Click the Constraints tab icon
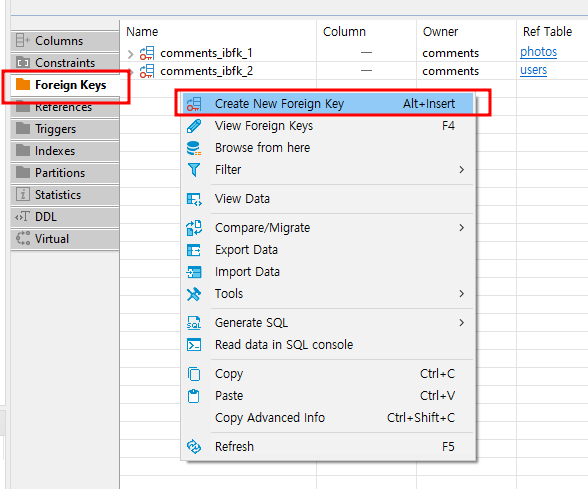Viewport: 588px width, 489px height. coord(22,62)
